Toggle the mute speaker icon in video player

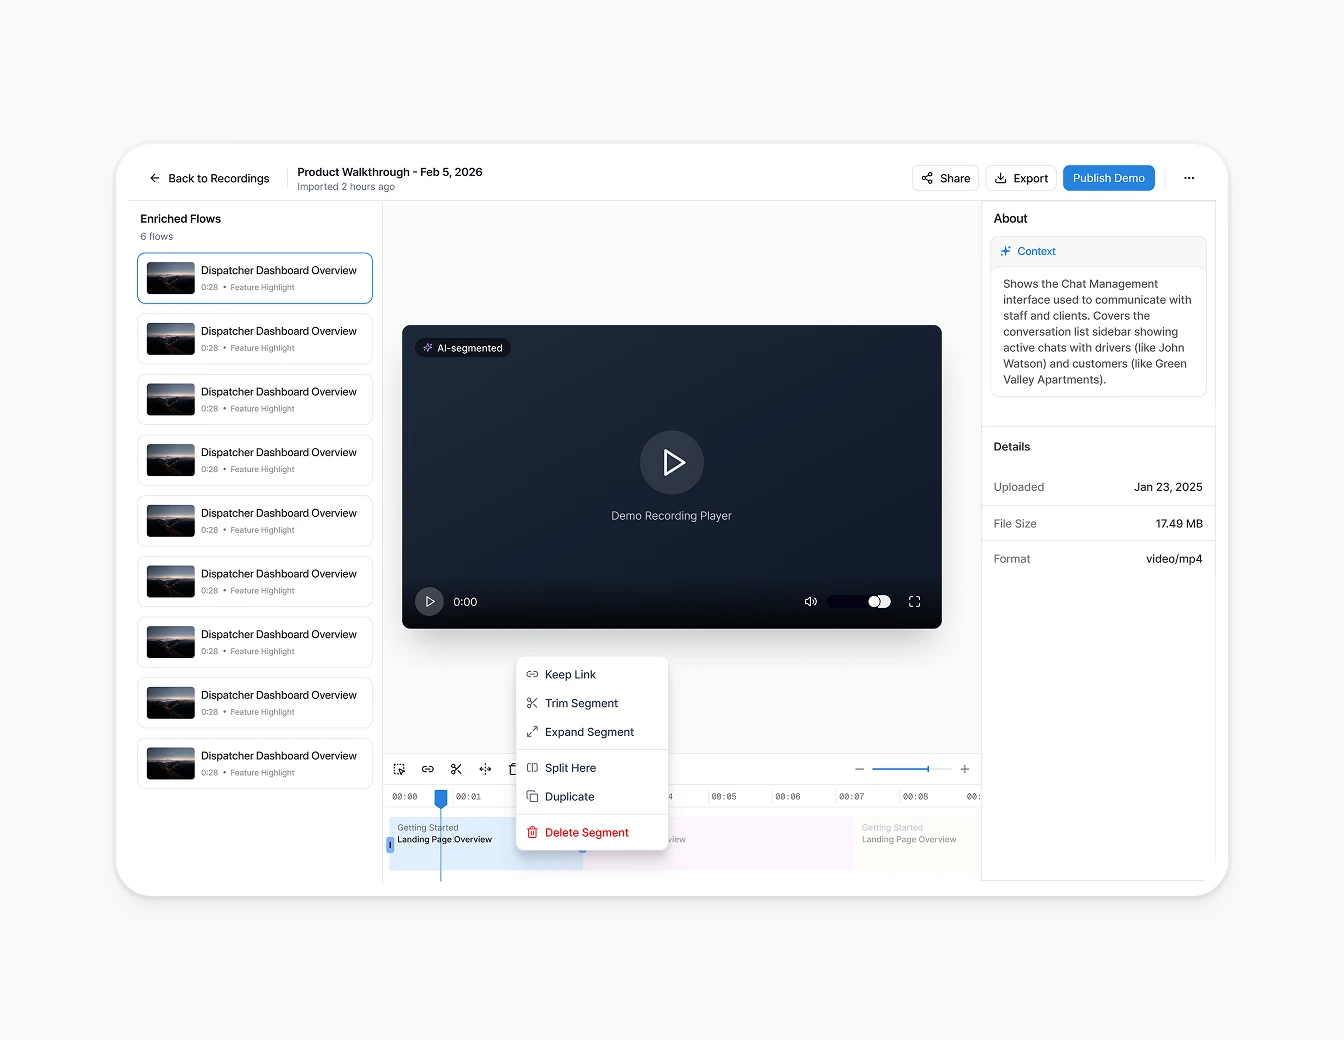tap(810, 601)
